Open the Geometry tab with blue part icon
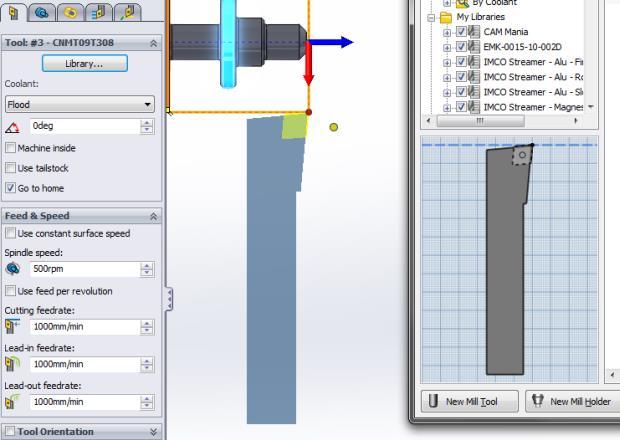The image size is (620, 440). click(x=42, y=13)
